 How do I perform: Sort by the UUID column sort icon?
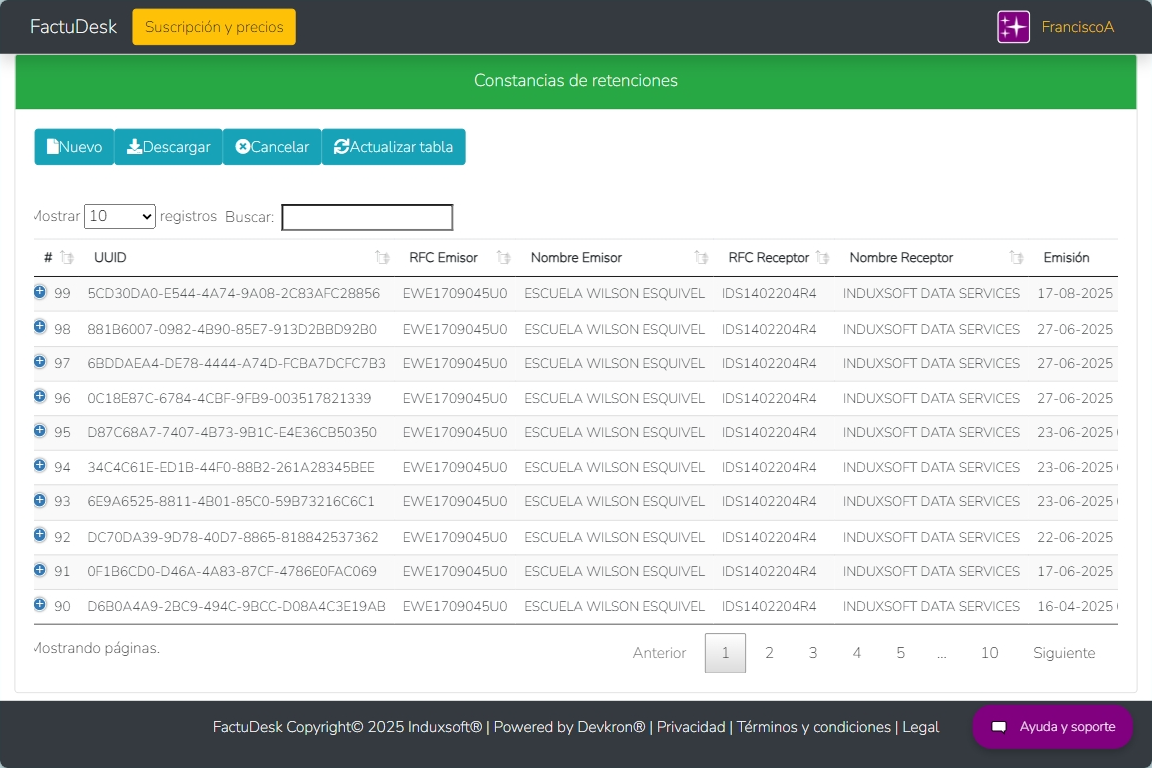click(x=382, y=258)
